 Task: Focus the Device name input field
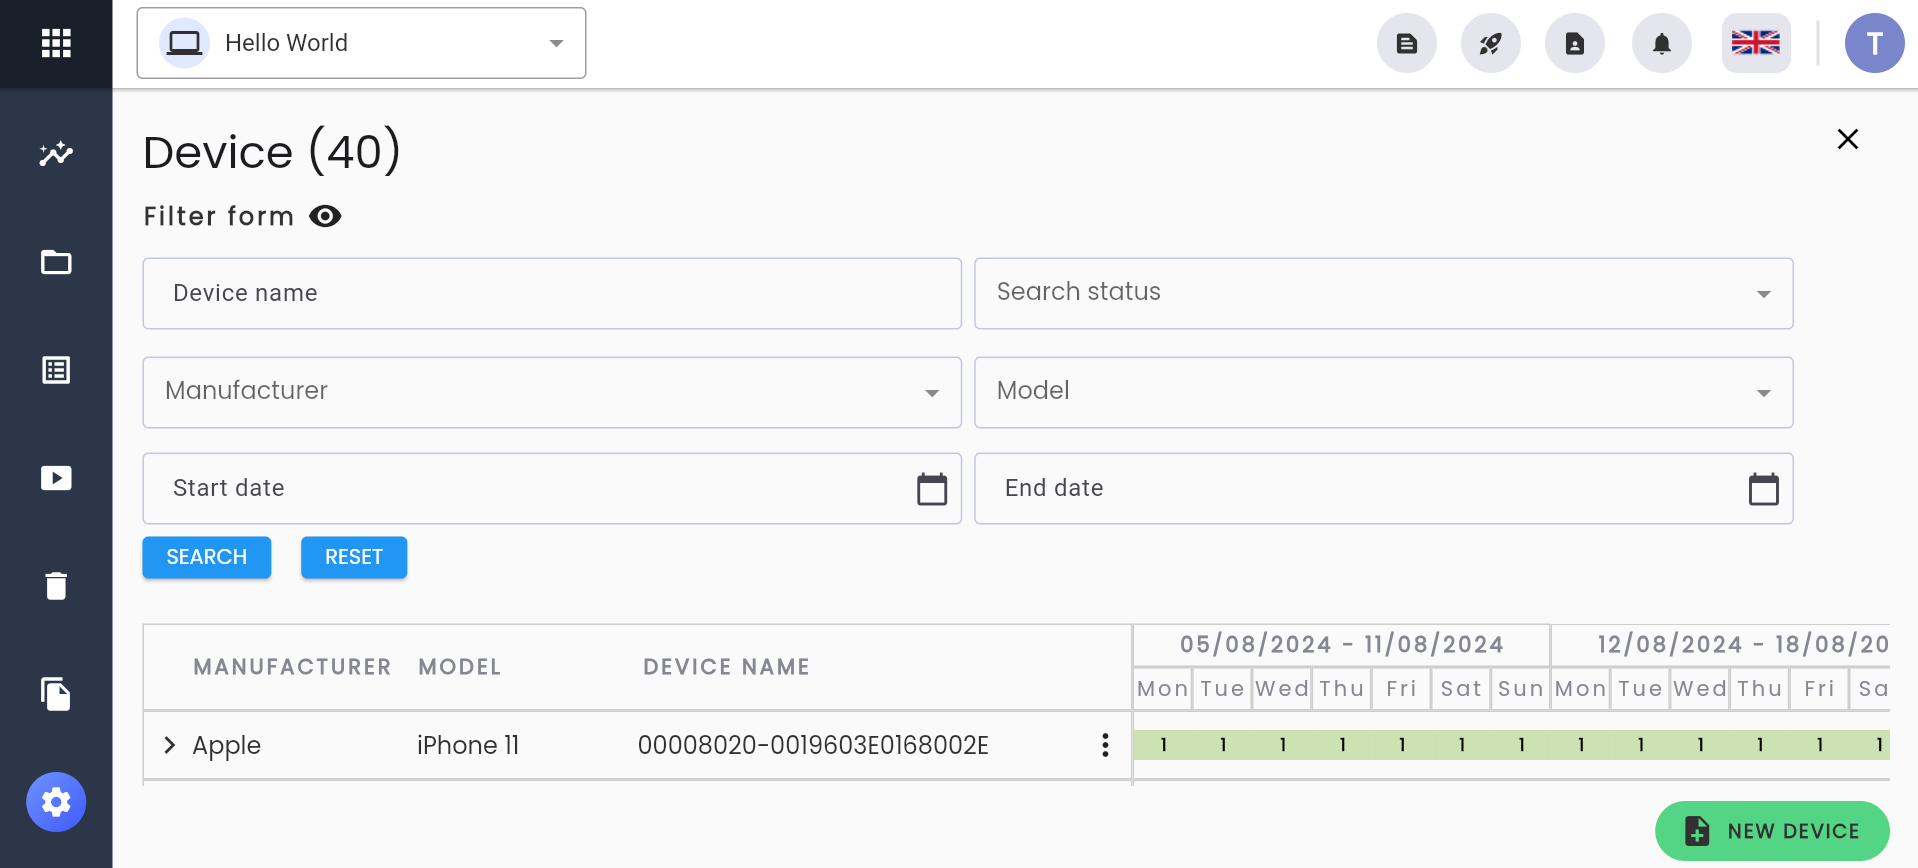pos(552,293)
